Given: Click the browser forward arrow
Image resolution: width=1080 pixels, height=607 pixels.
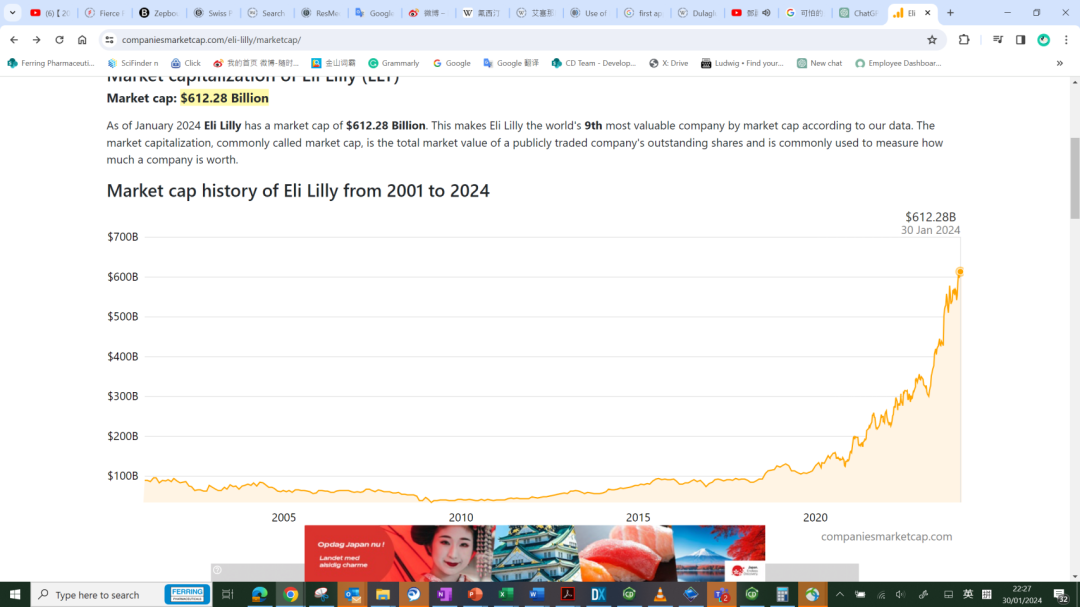Looking at the screenshot, I should [37, 40].
